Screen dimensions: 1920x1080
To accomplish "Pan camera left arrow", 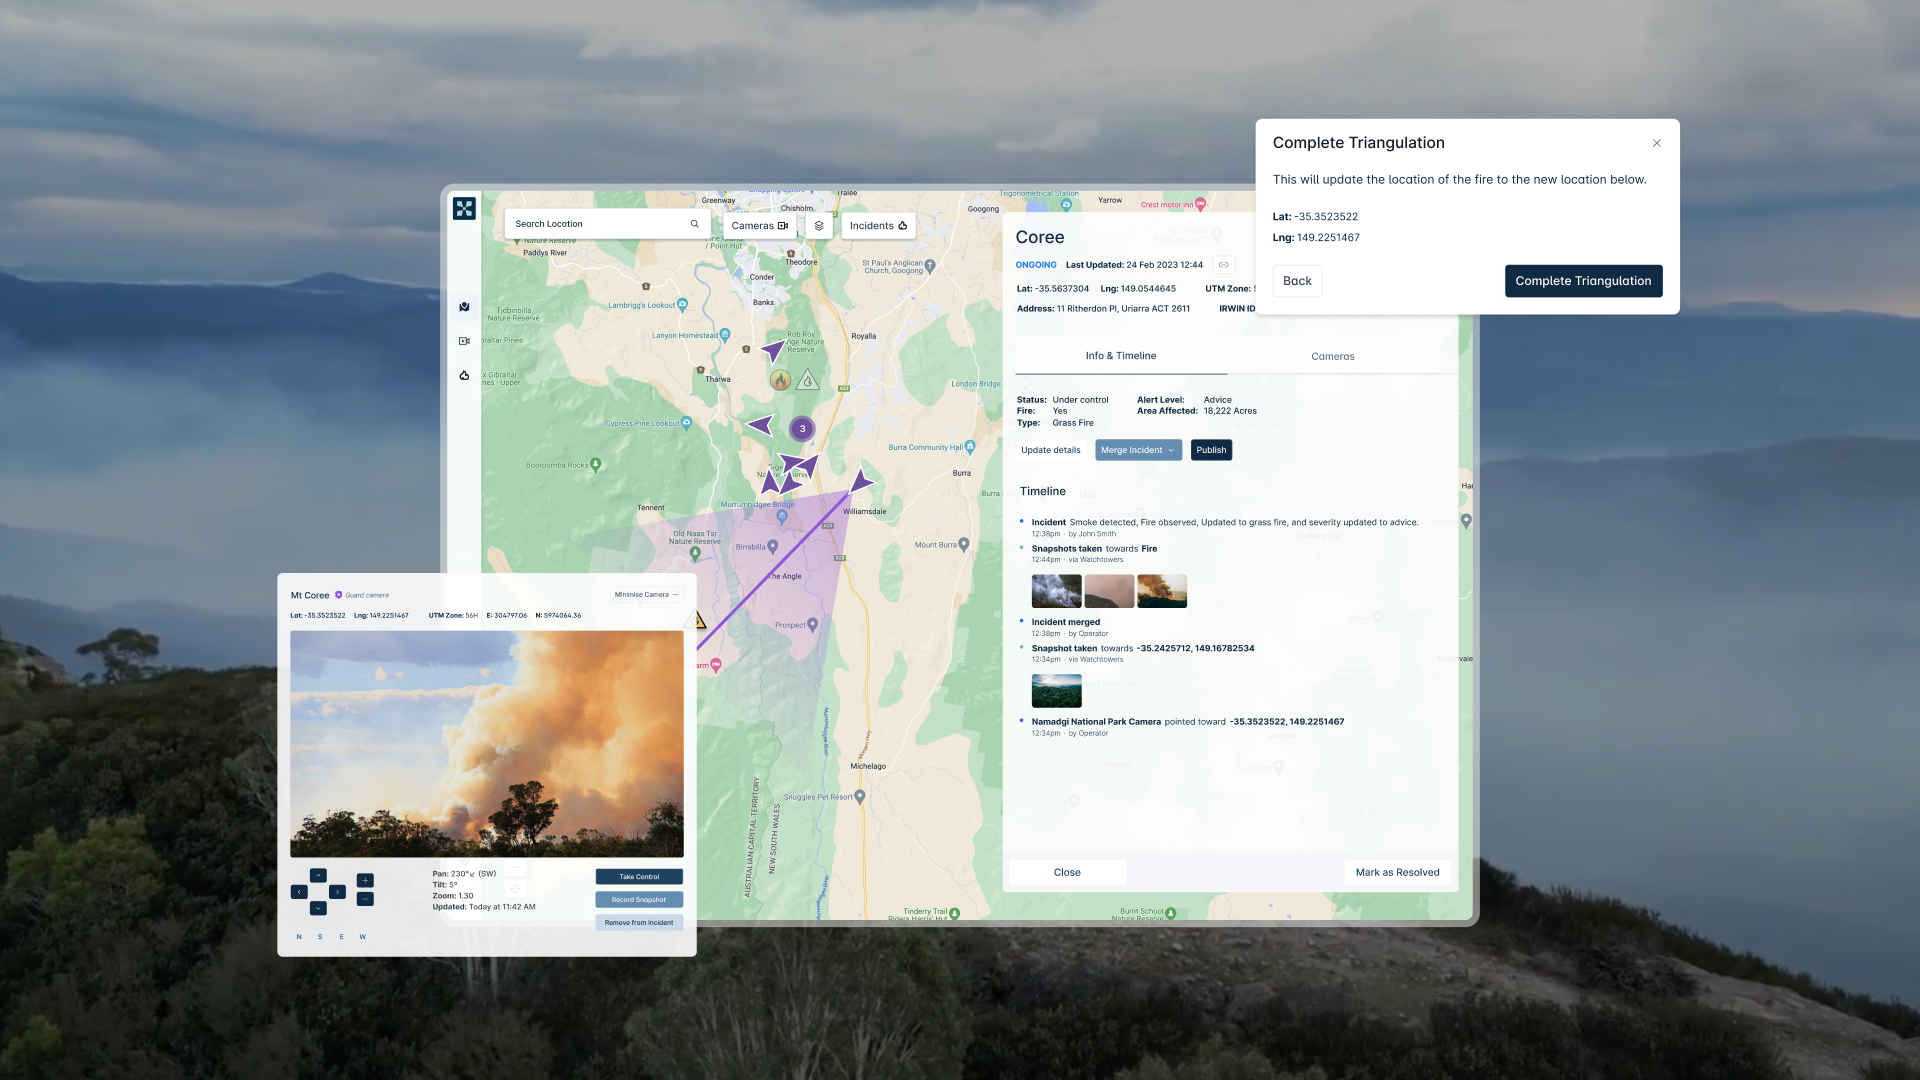I will tap(299, 892).
